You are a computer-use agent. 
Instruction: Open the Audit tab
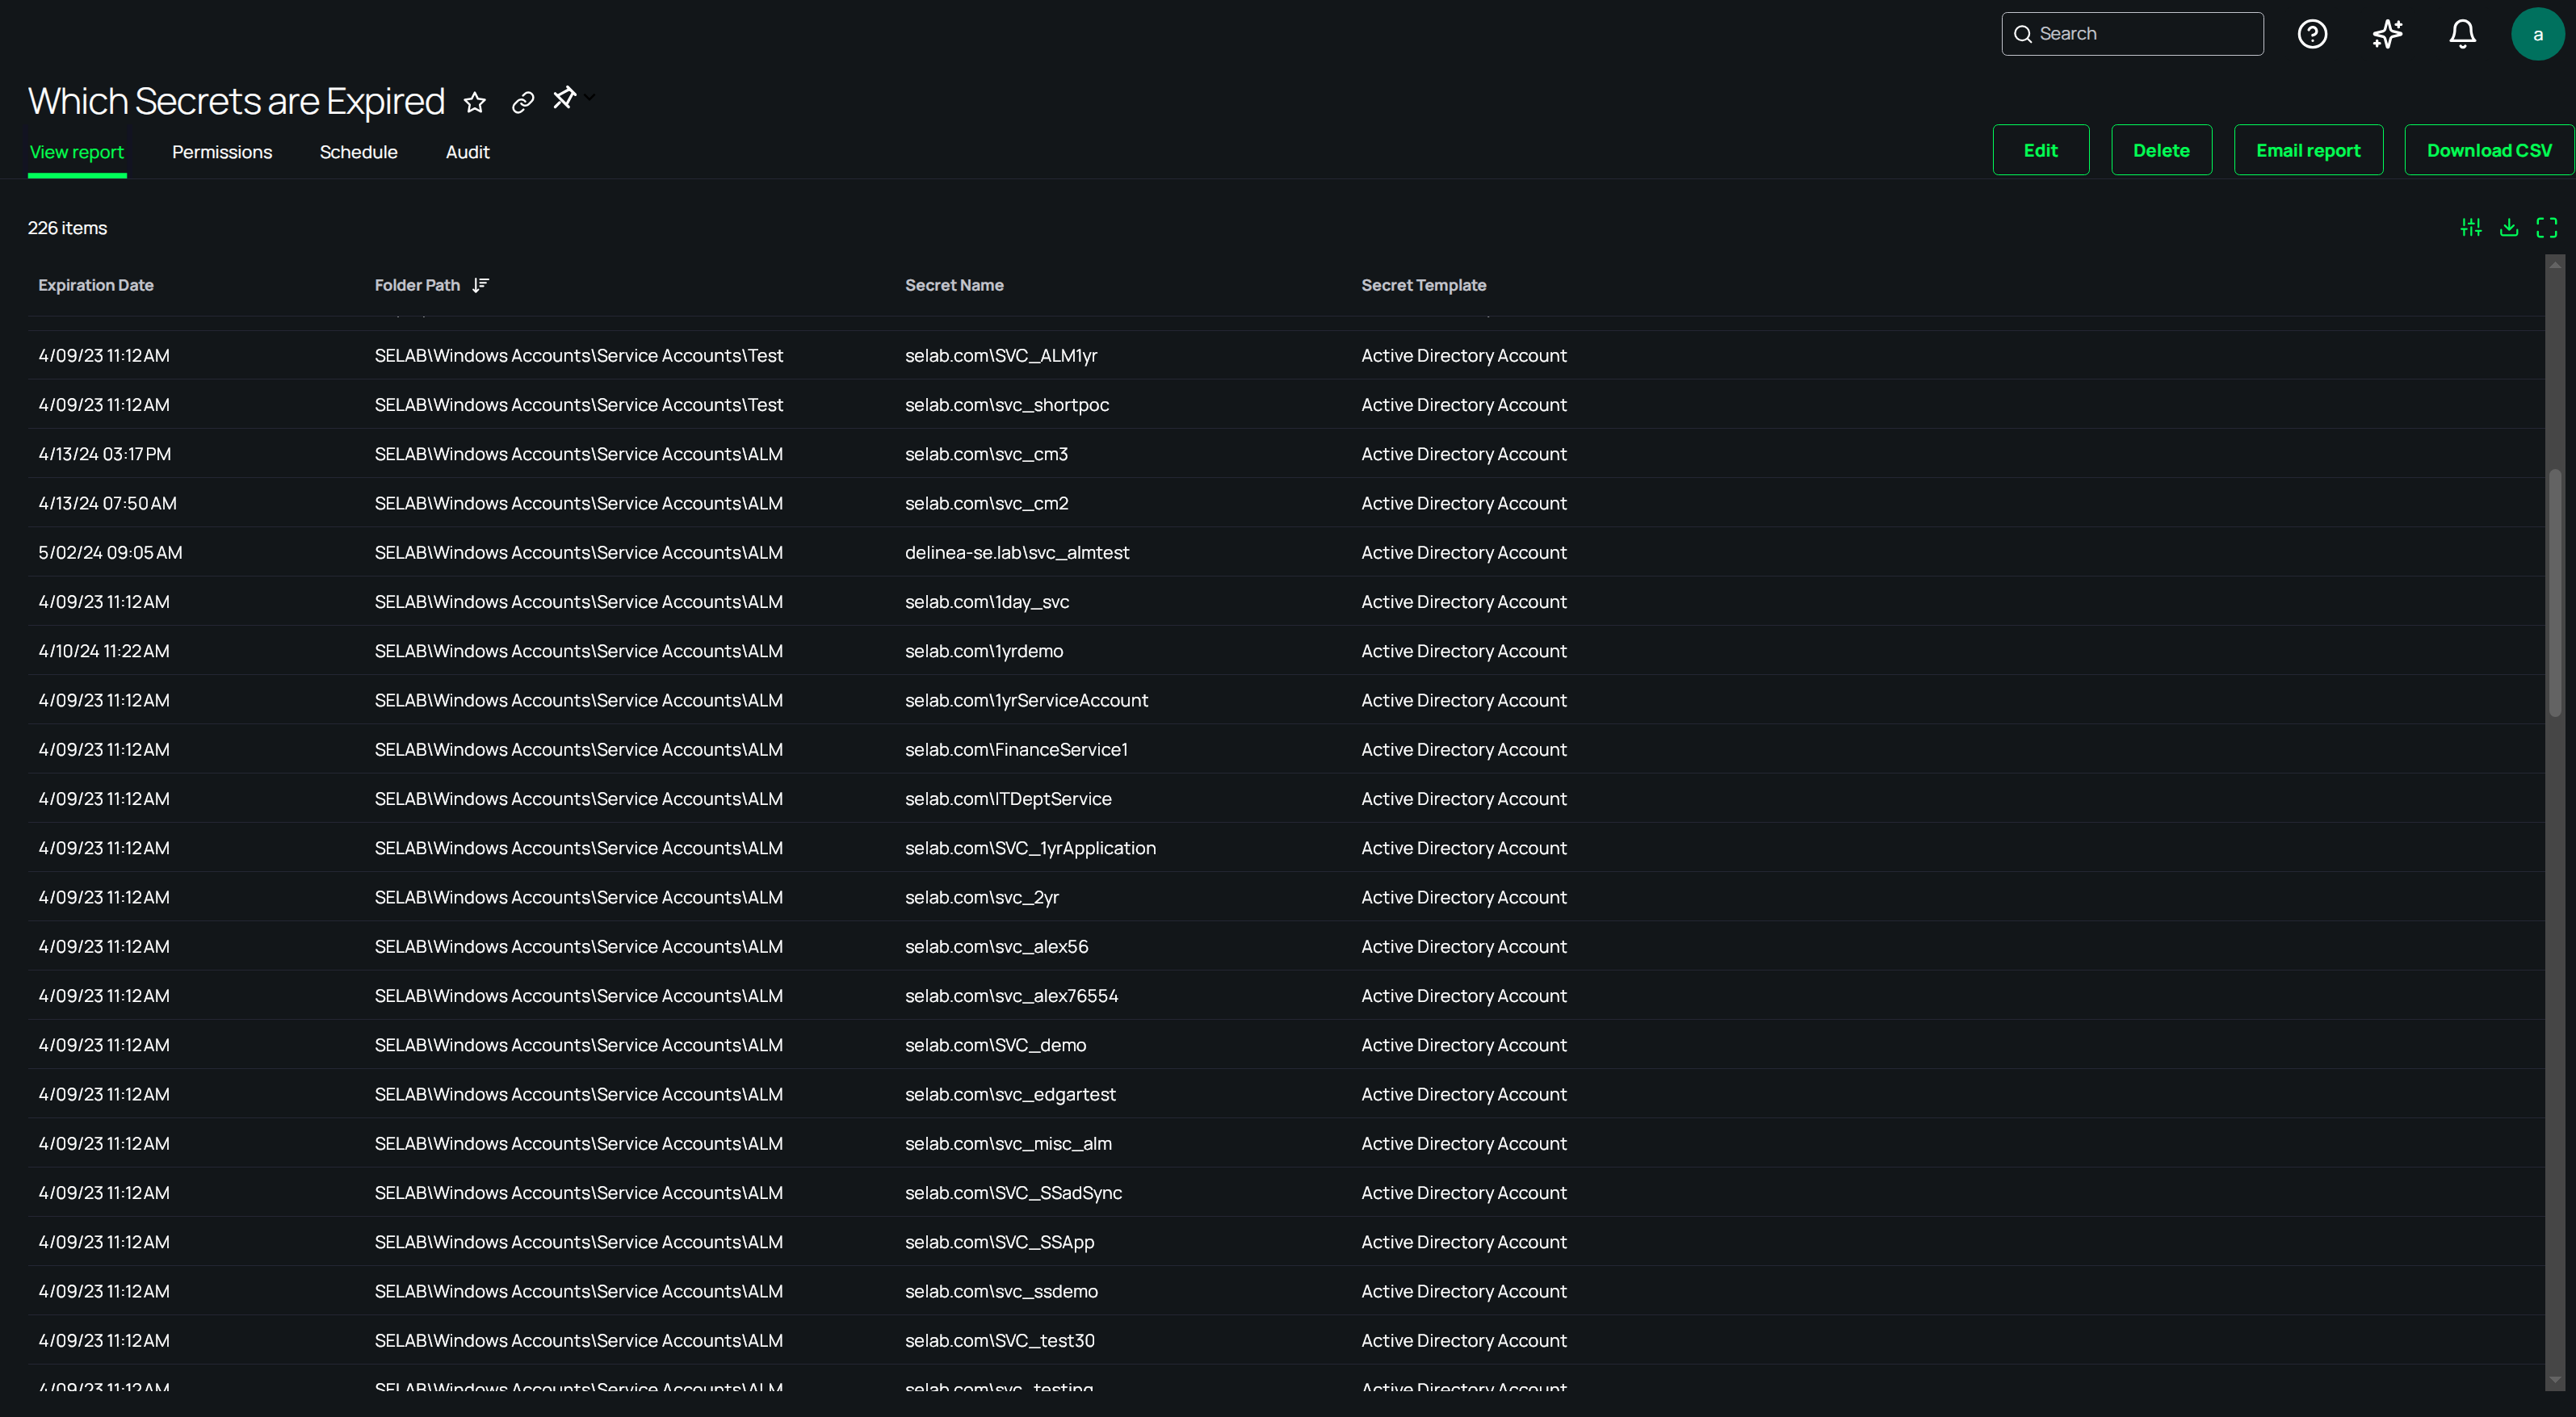[x=467, y=152]
